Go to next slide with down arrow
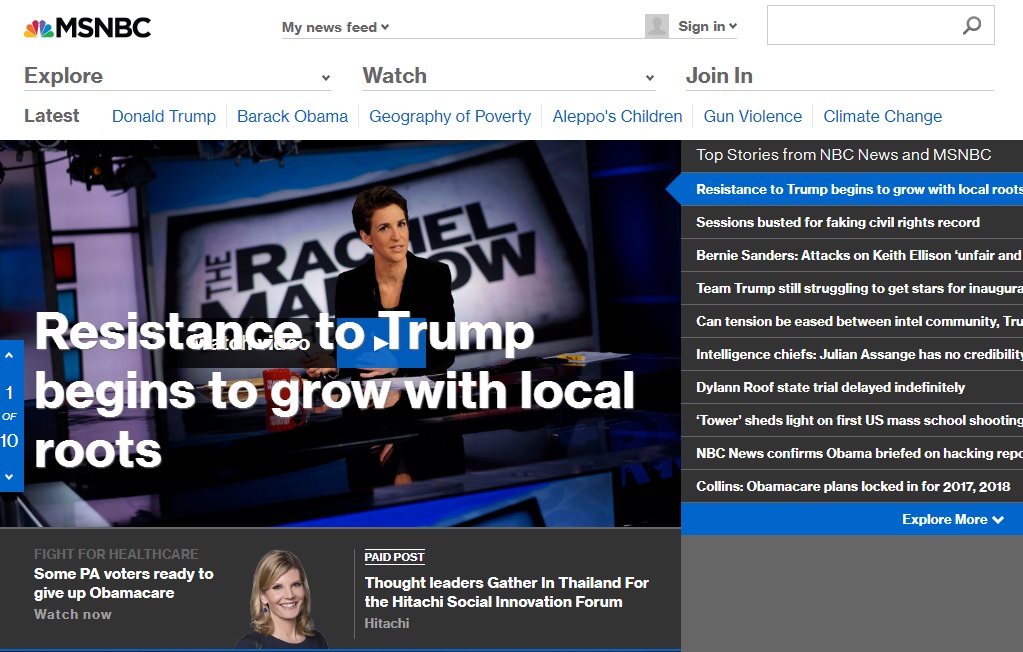Screen dimensions: 1023x652 9,477
